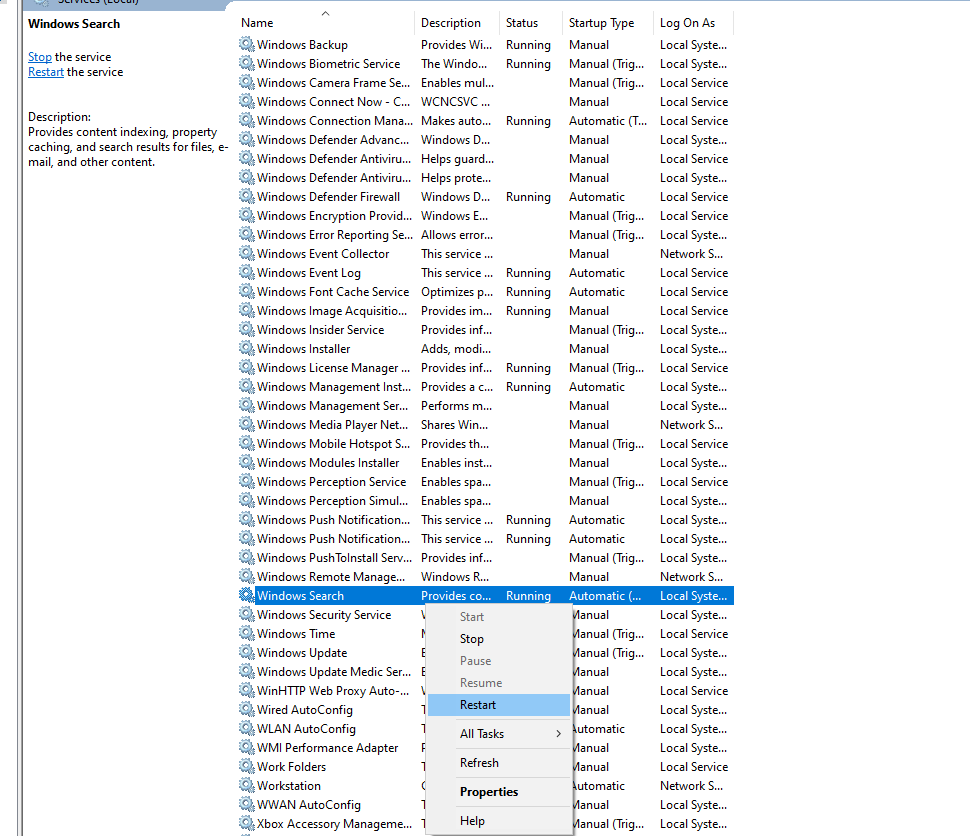Screen dimensions: 970x836
Task: Sort by the Startup Type column header
Action: [x=607, y=23]
